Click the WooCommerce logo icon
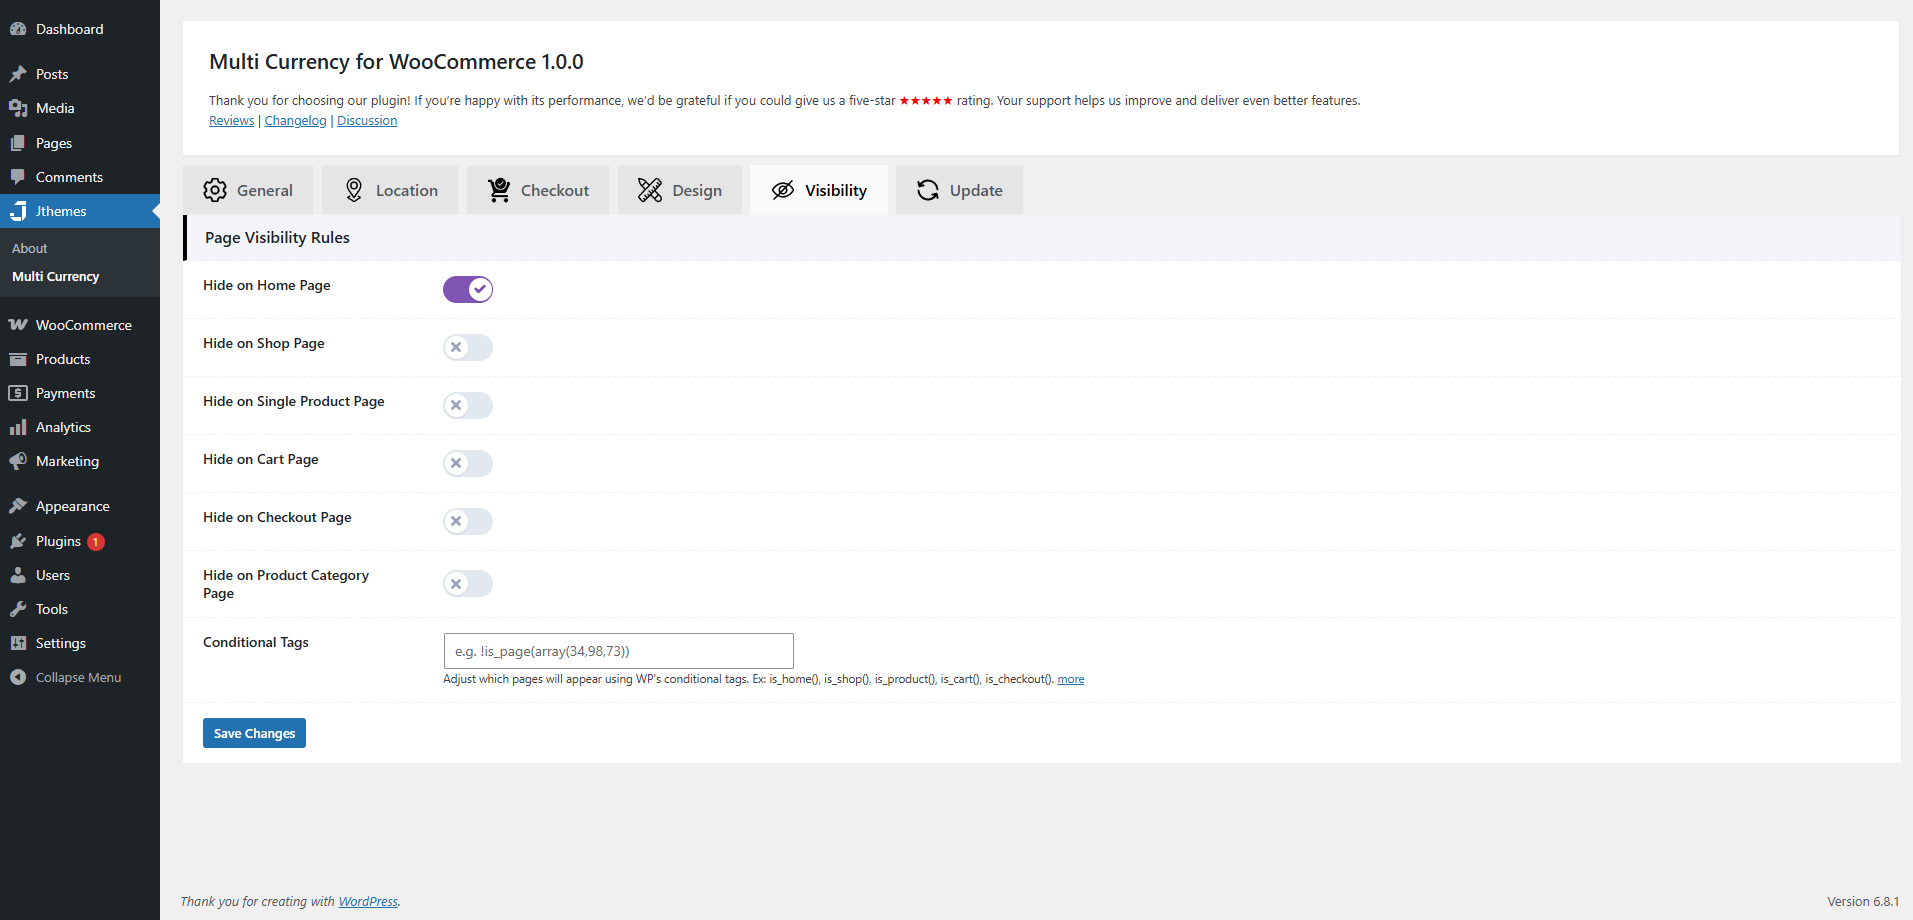This screenshot has width=1913, height=920. (18, 325)
